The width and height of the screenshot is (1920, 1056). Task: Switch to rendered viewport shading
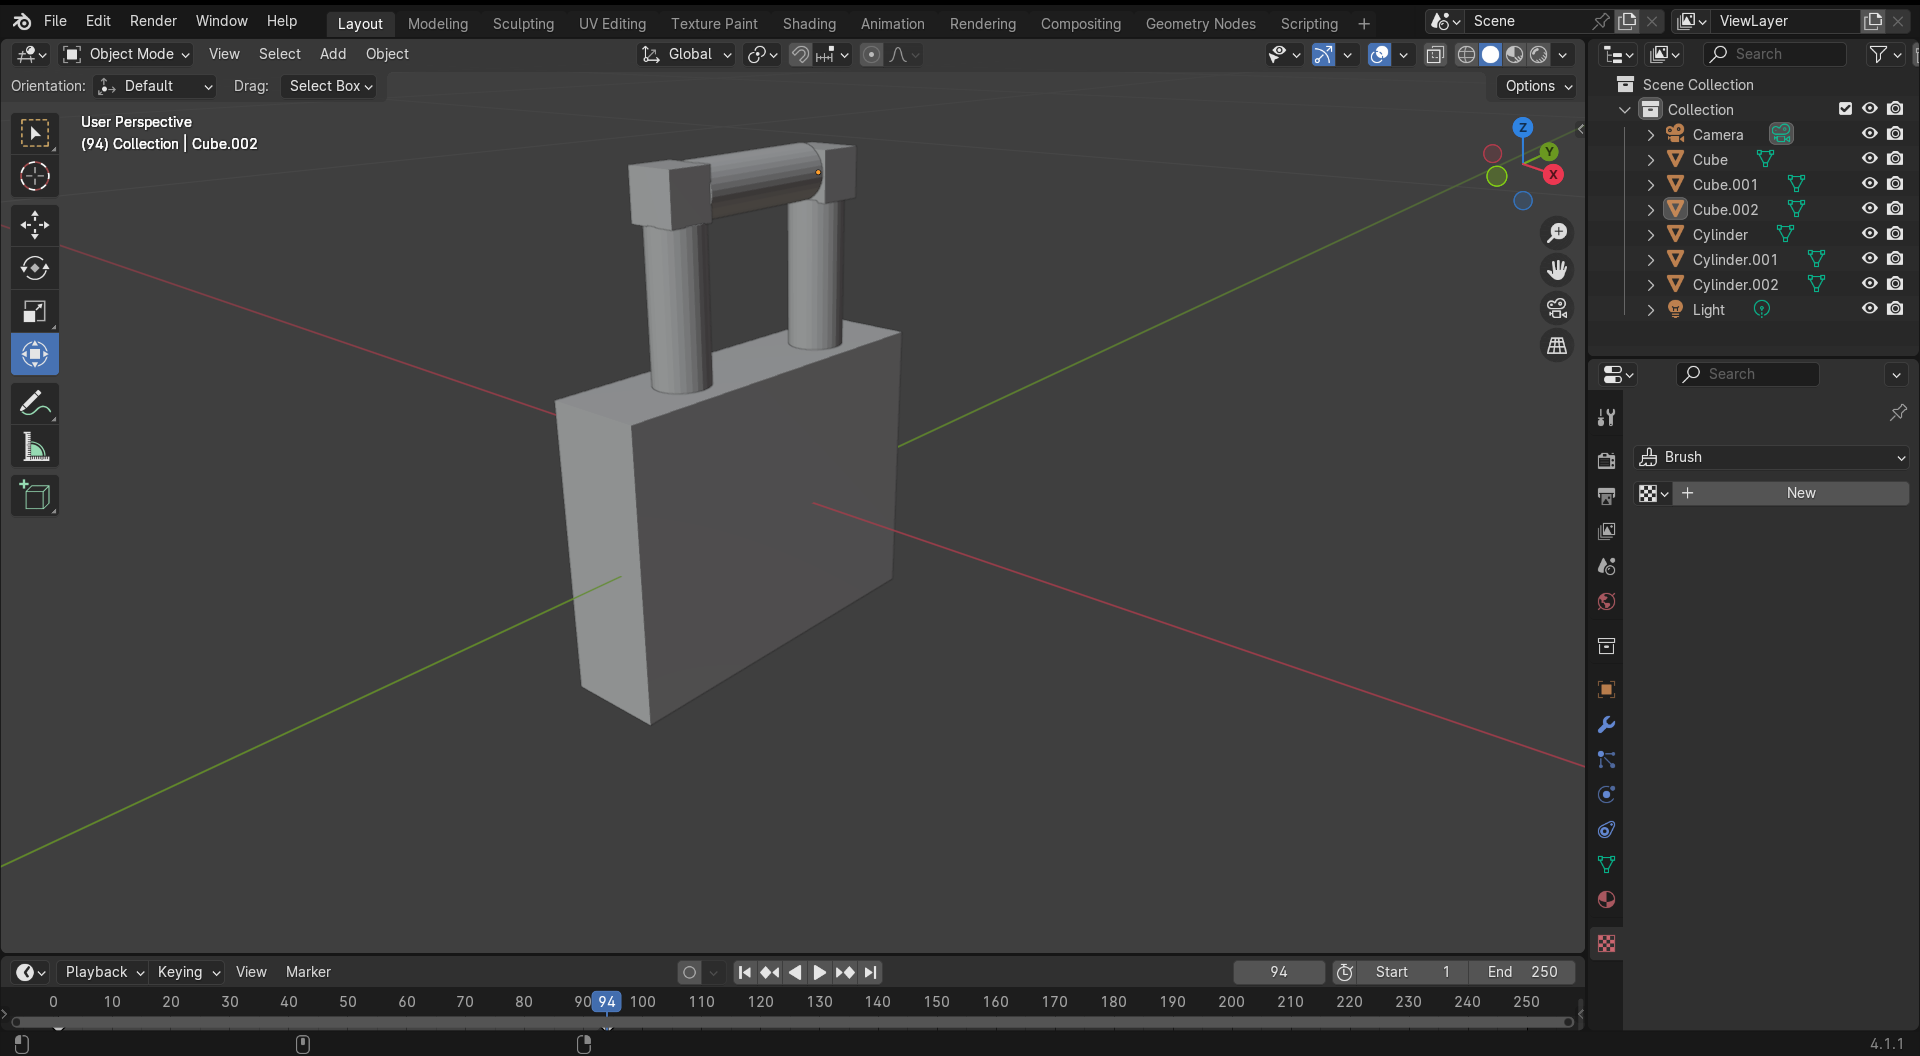(x=1539, y=55)
